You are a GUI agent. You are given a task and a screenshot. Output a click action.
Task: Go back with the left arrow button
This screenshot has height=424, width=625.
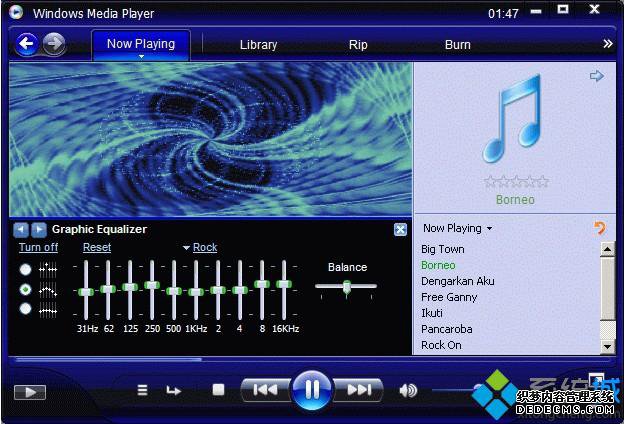pyautogui.click(x=27, y=43)
